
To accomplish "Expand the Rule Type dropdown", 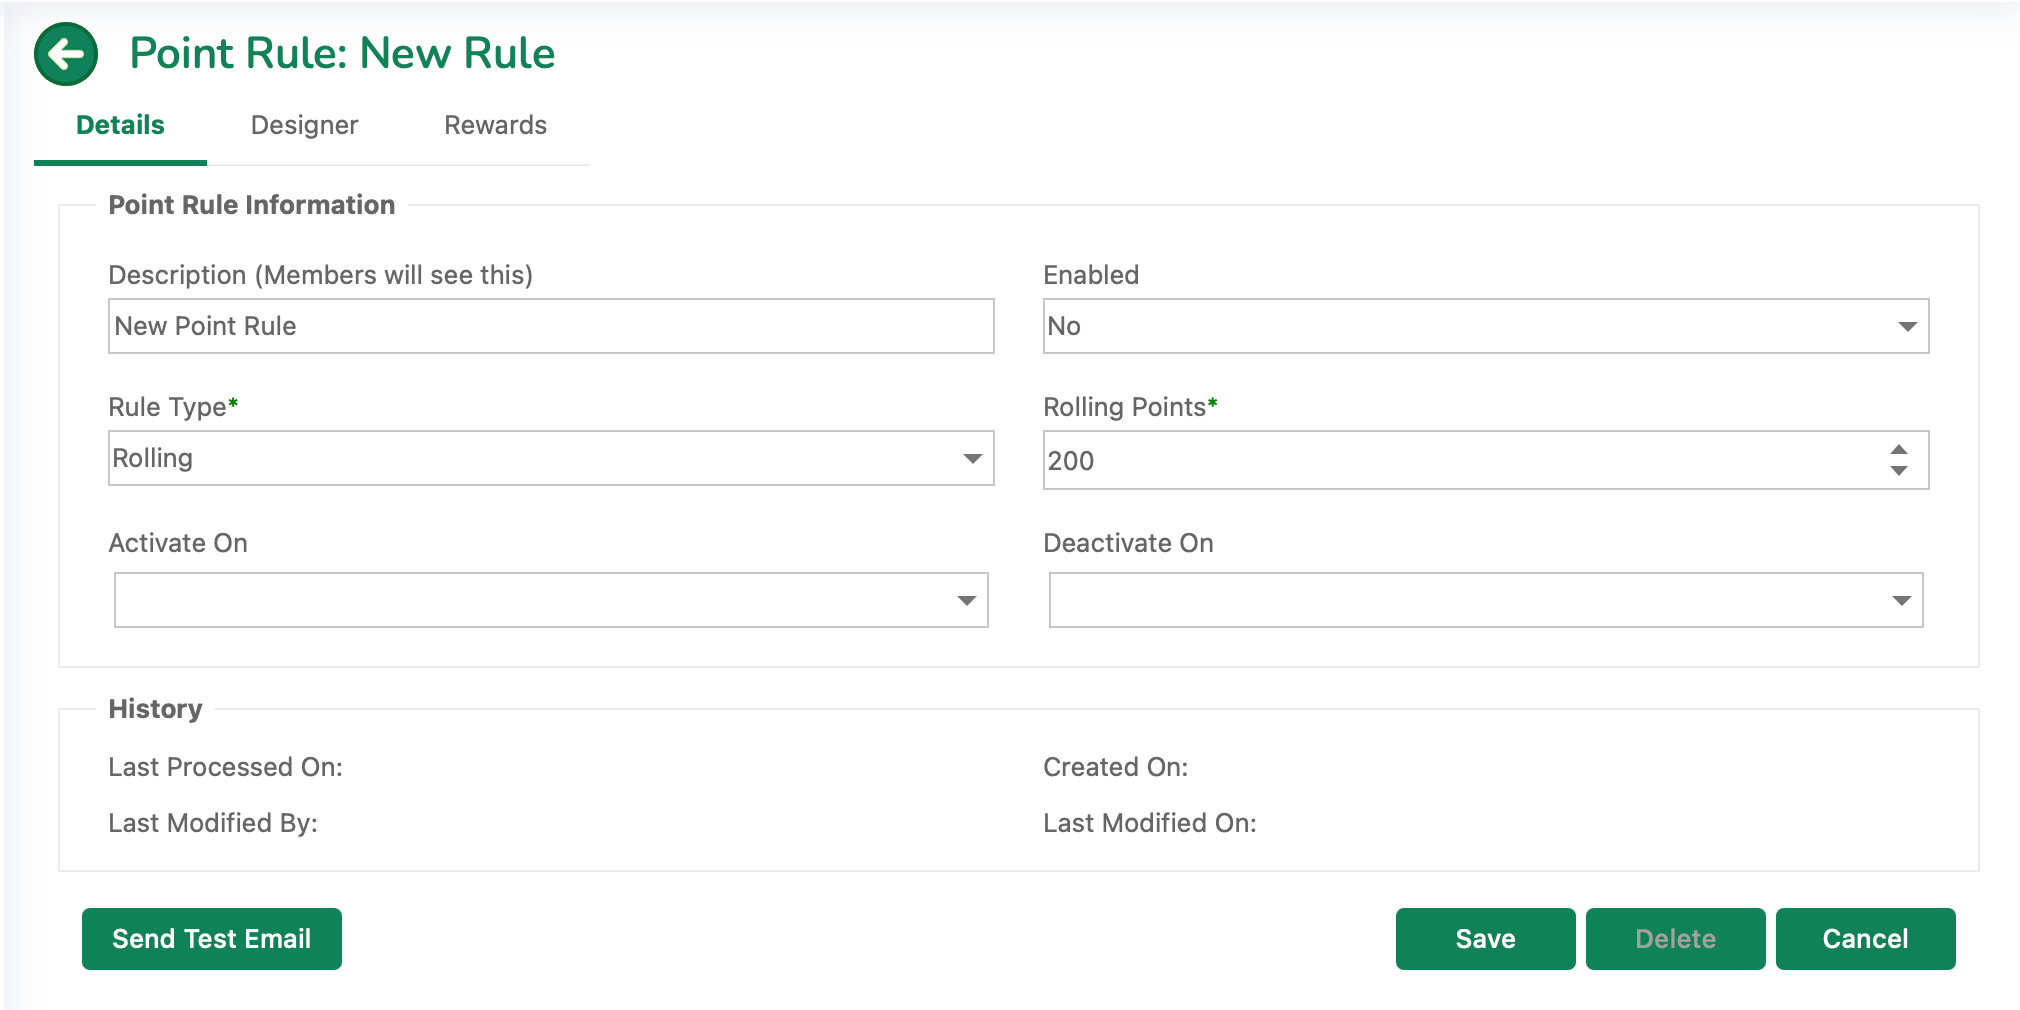I will 972,459.
